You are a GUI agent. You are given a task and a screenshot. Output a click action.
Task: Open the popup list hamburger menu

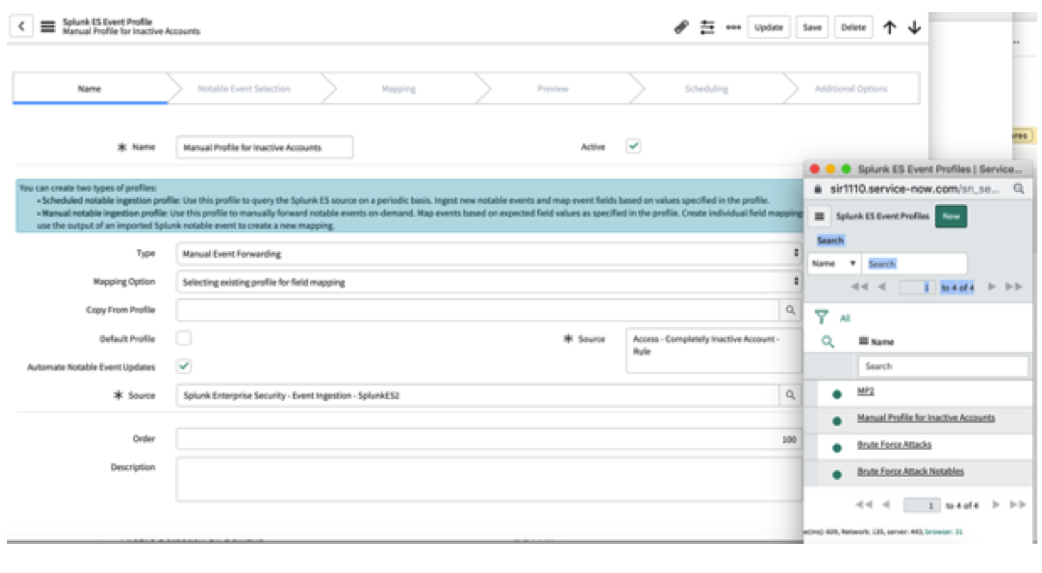coord(819,216)
